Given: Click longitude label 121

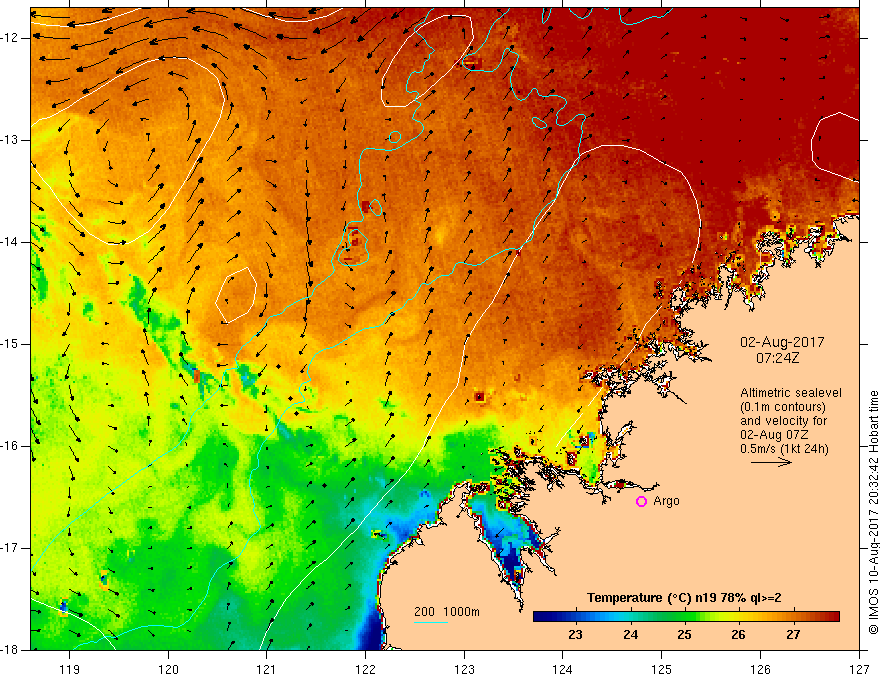Looking at the screenshot, I should pyautogui.click(x=267, y=669).
